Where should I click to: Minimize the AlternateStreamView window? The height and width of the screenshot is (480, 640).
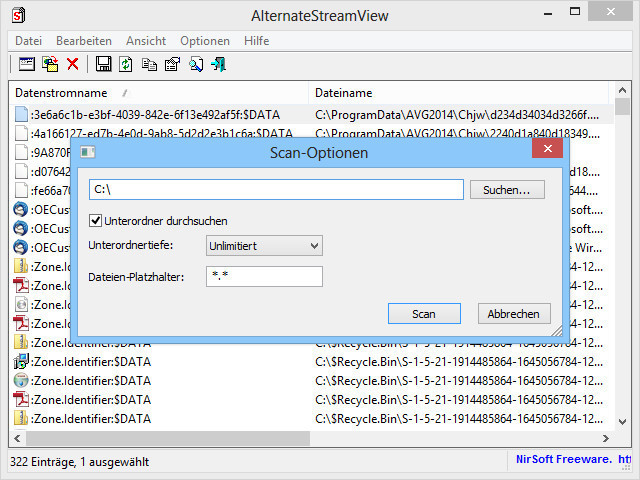[x=548, y=13]
